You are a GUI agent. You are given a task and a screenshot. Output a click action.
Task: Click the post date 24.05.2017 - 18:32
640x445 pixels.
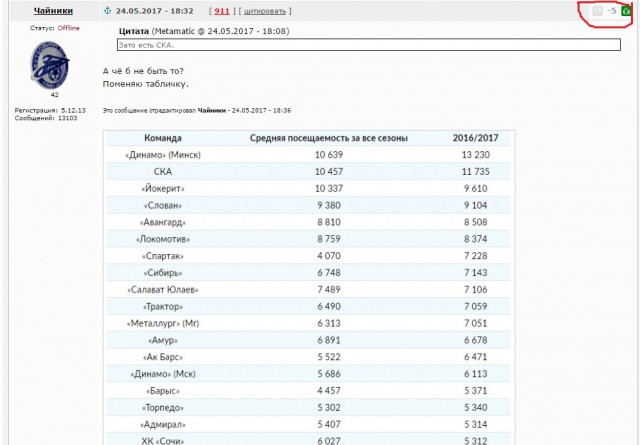pyautogui.click(x=155, y=11)
